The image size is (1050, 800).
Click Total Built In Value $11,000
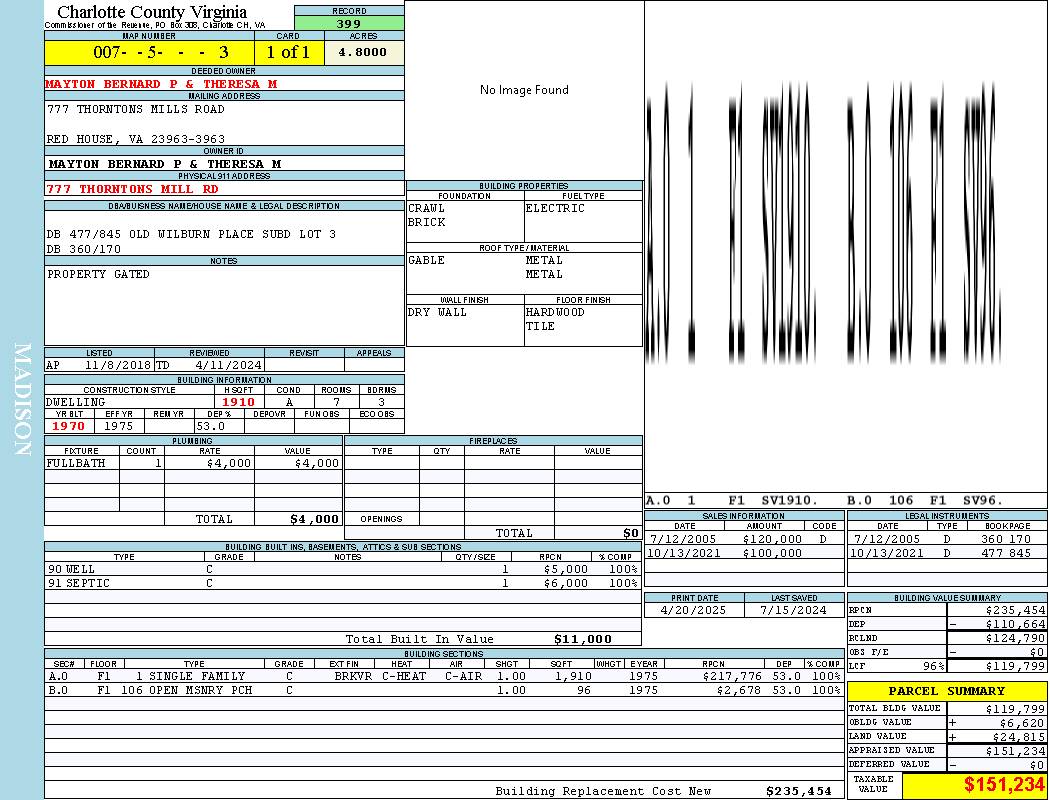(583, 639)
